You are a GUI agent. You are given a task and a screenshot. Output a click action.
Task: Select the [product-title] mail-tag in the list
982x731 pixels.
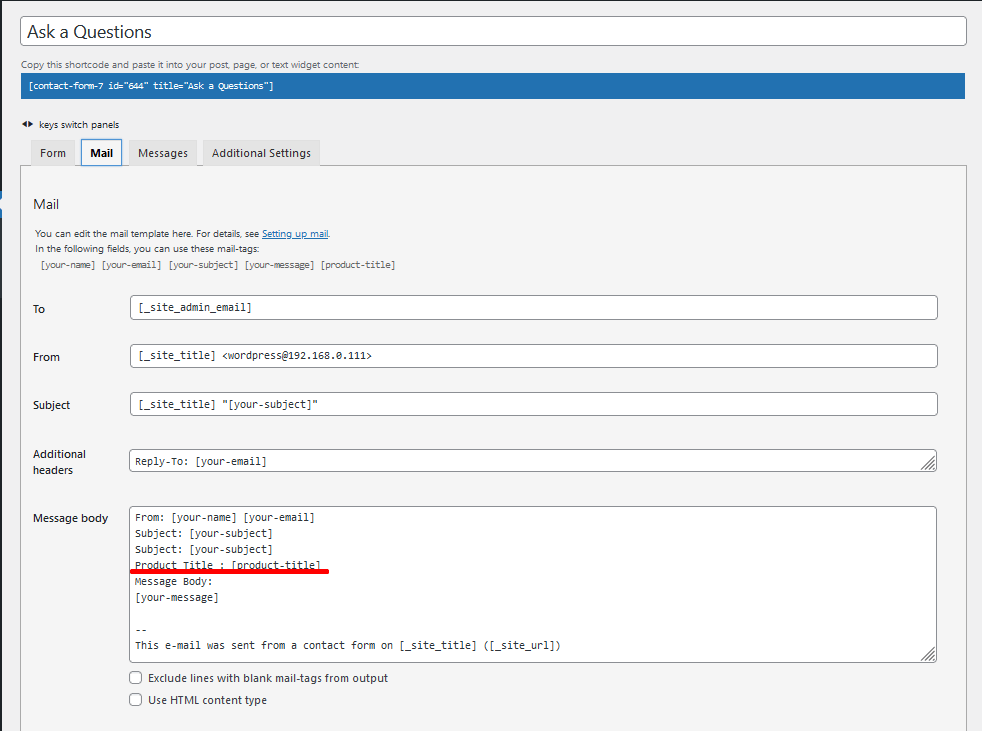pos(358,265)
